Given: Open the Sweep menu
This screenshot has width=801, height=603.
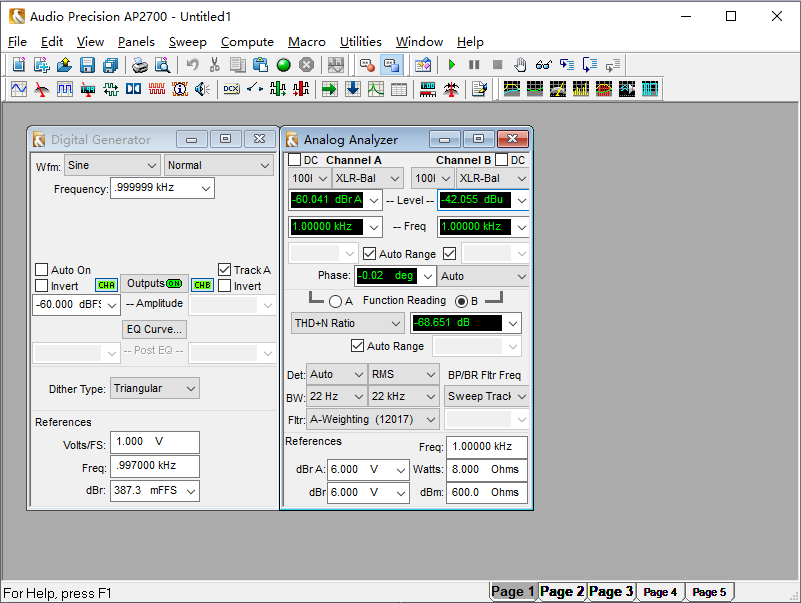Looking at the screenshot, I should coord(187,42).
